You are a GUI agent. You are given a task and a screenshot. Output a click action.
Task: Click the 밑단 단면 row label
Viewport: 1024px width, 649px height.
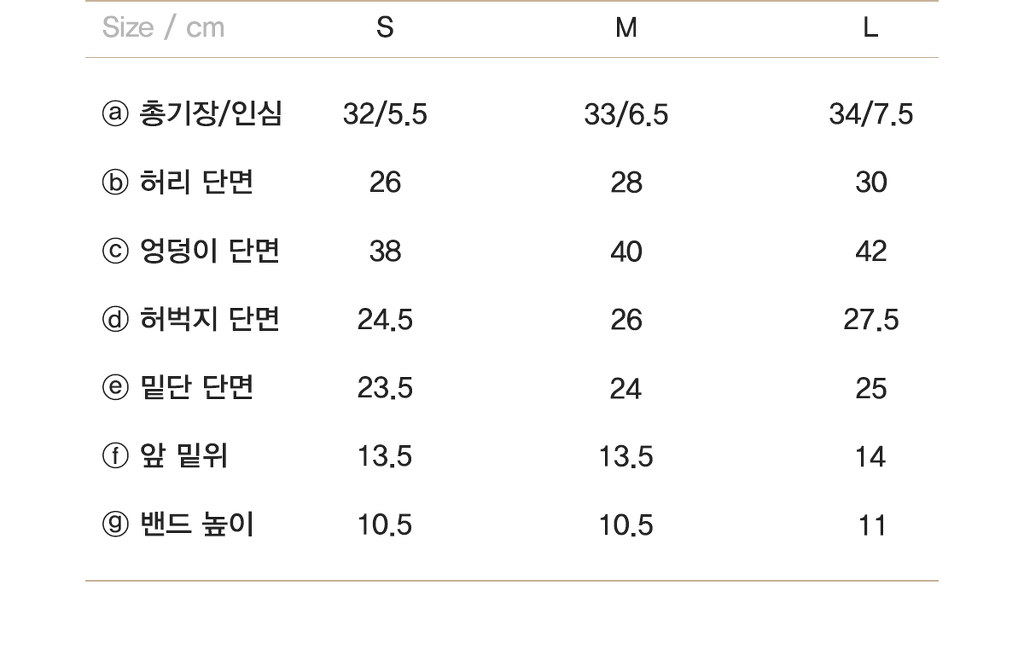pyautogui.click(x=196, y=387)
